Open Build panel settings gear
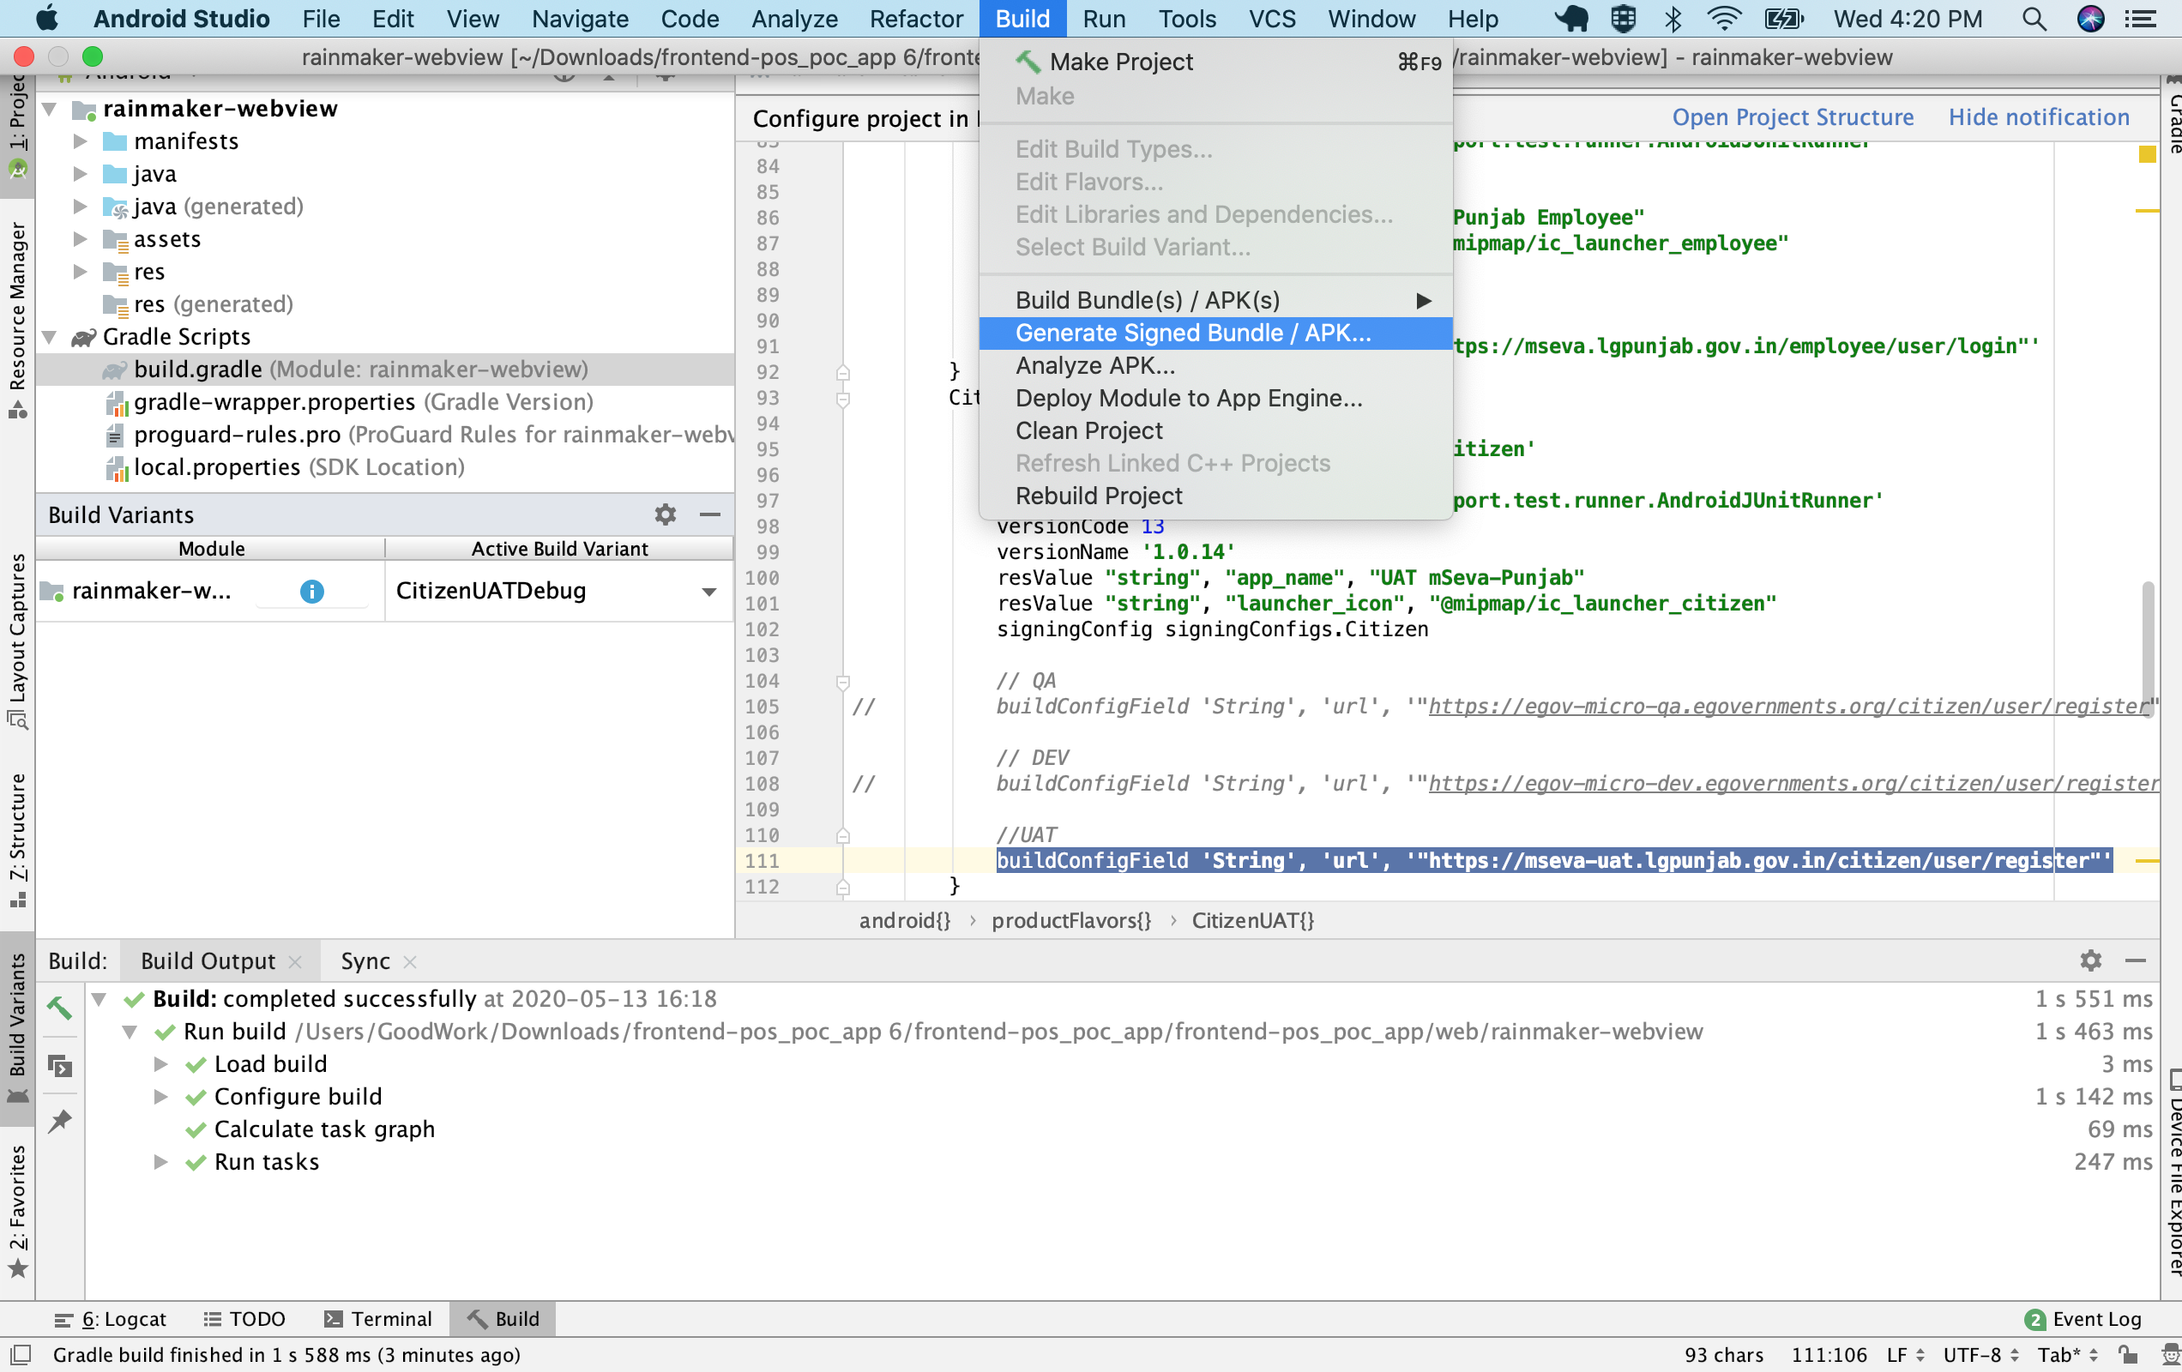The width and height of the screenshot is (2182, 1372). pos(2091,960)
